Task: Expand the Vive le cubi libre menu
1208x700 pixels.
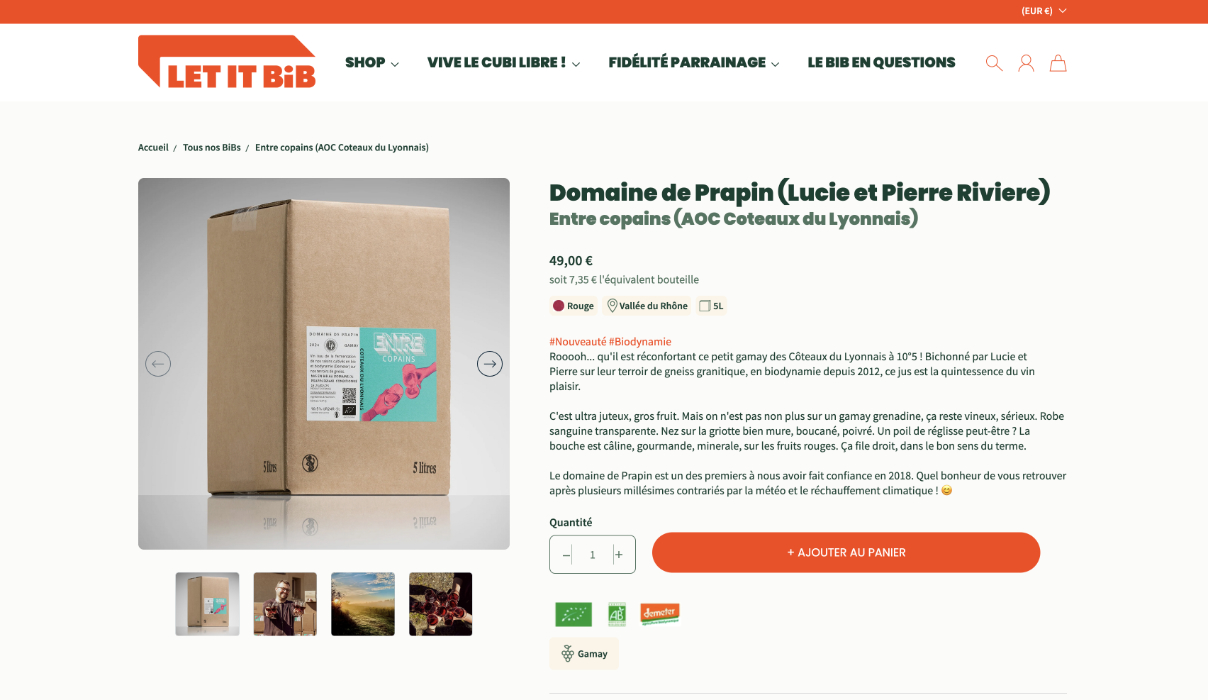Action: [x=503, y=62]
